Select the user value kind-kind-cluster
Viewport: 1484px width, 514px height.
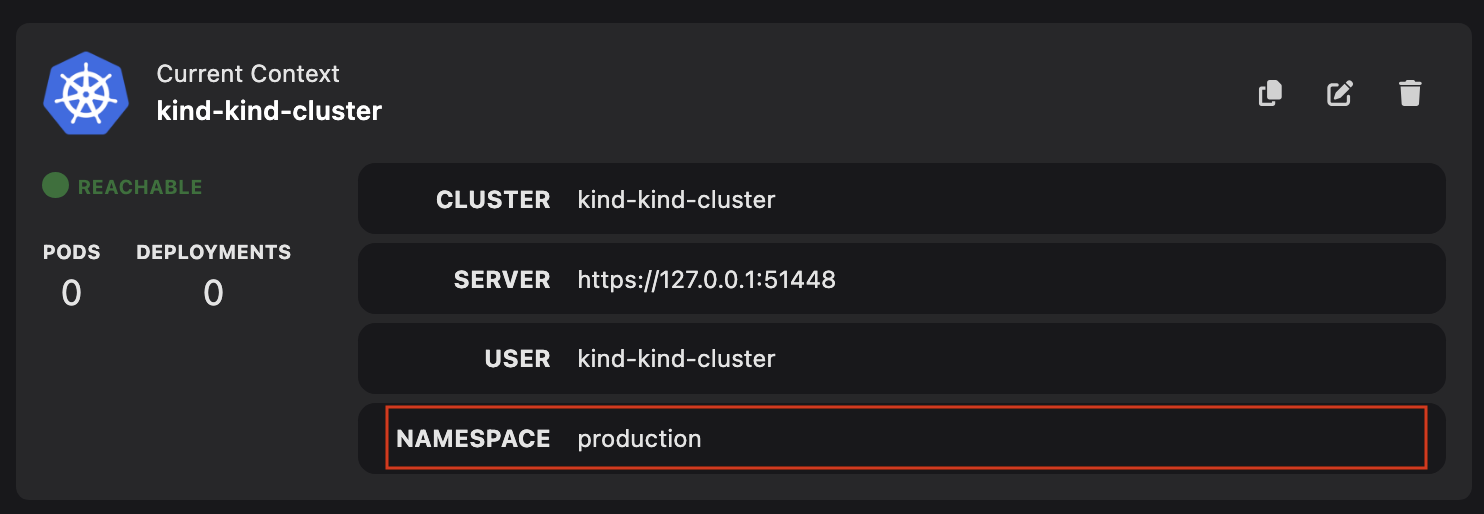coord(676,358)
